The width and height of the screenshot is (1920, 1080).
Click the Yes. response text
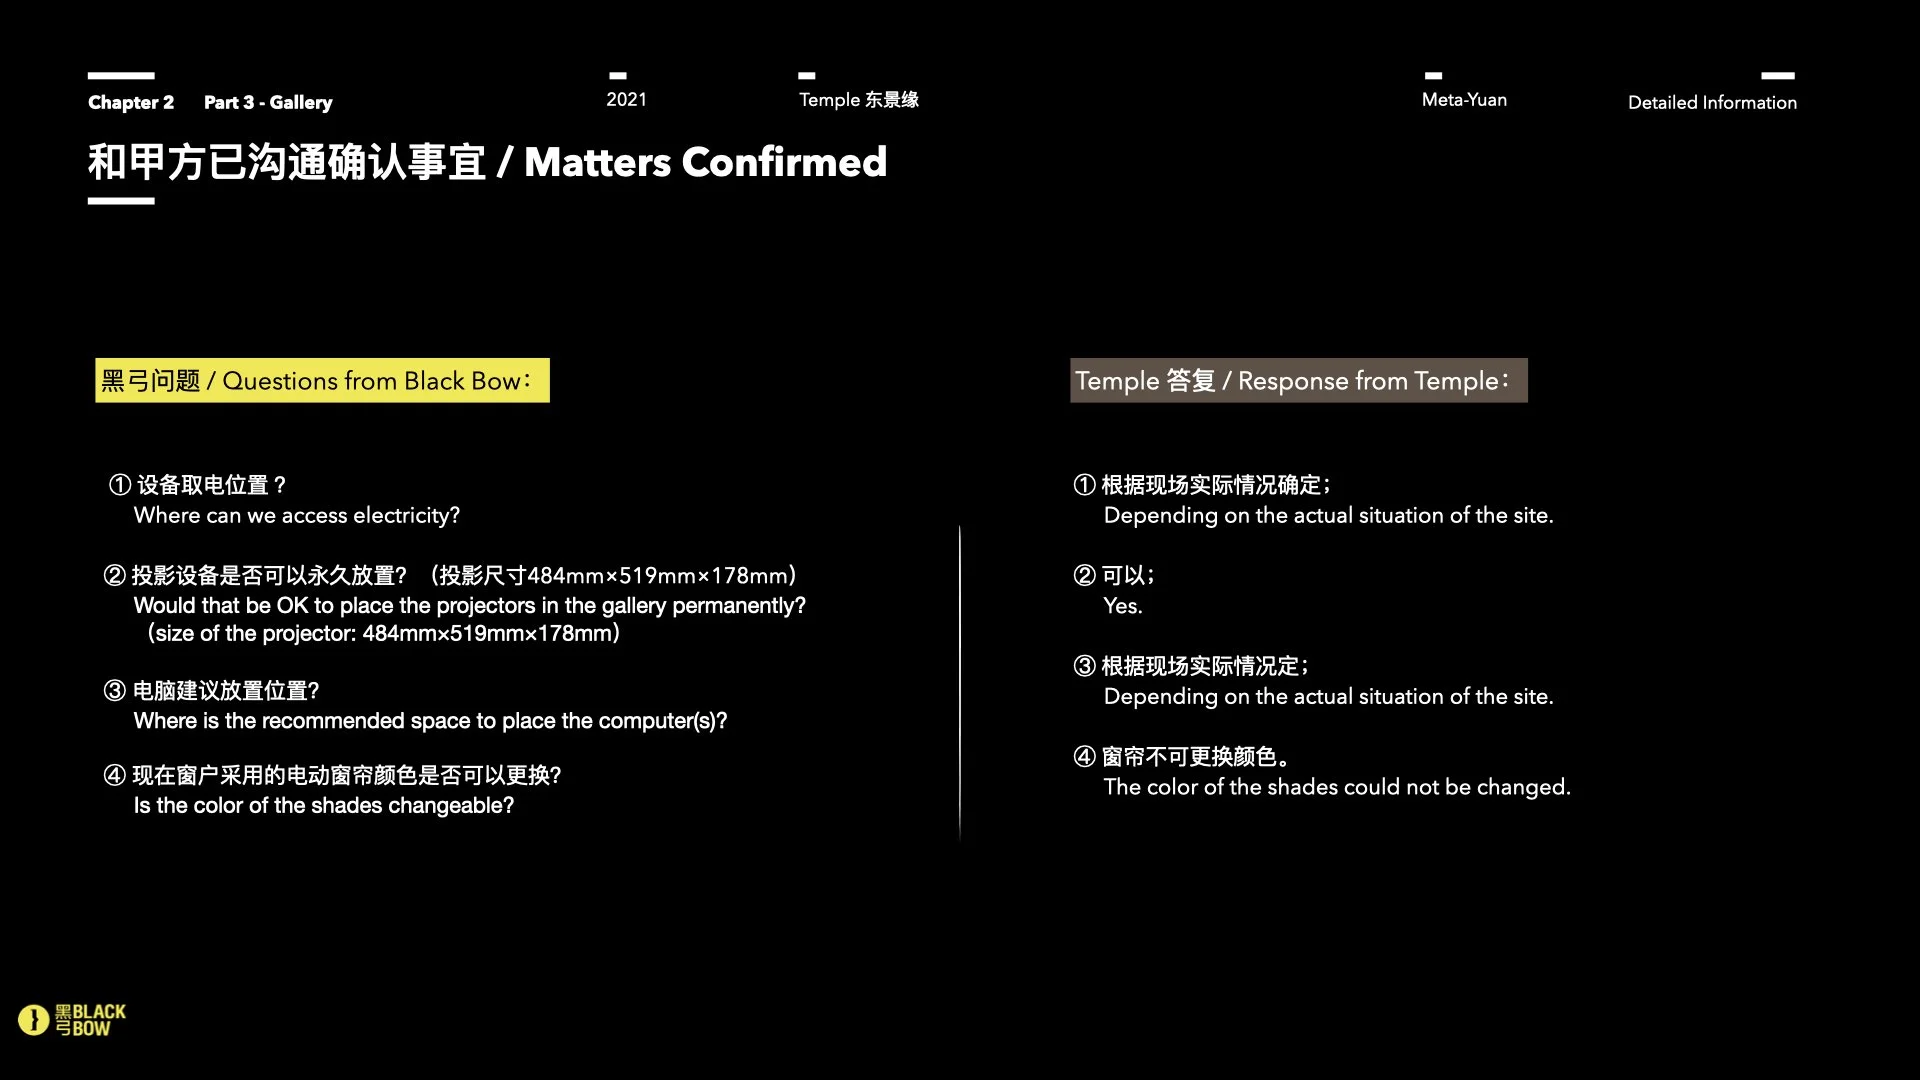coord(1122,606)
